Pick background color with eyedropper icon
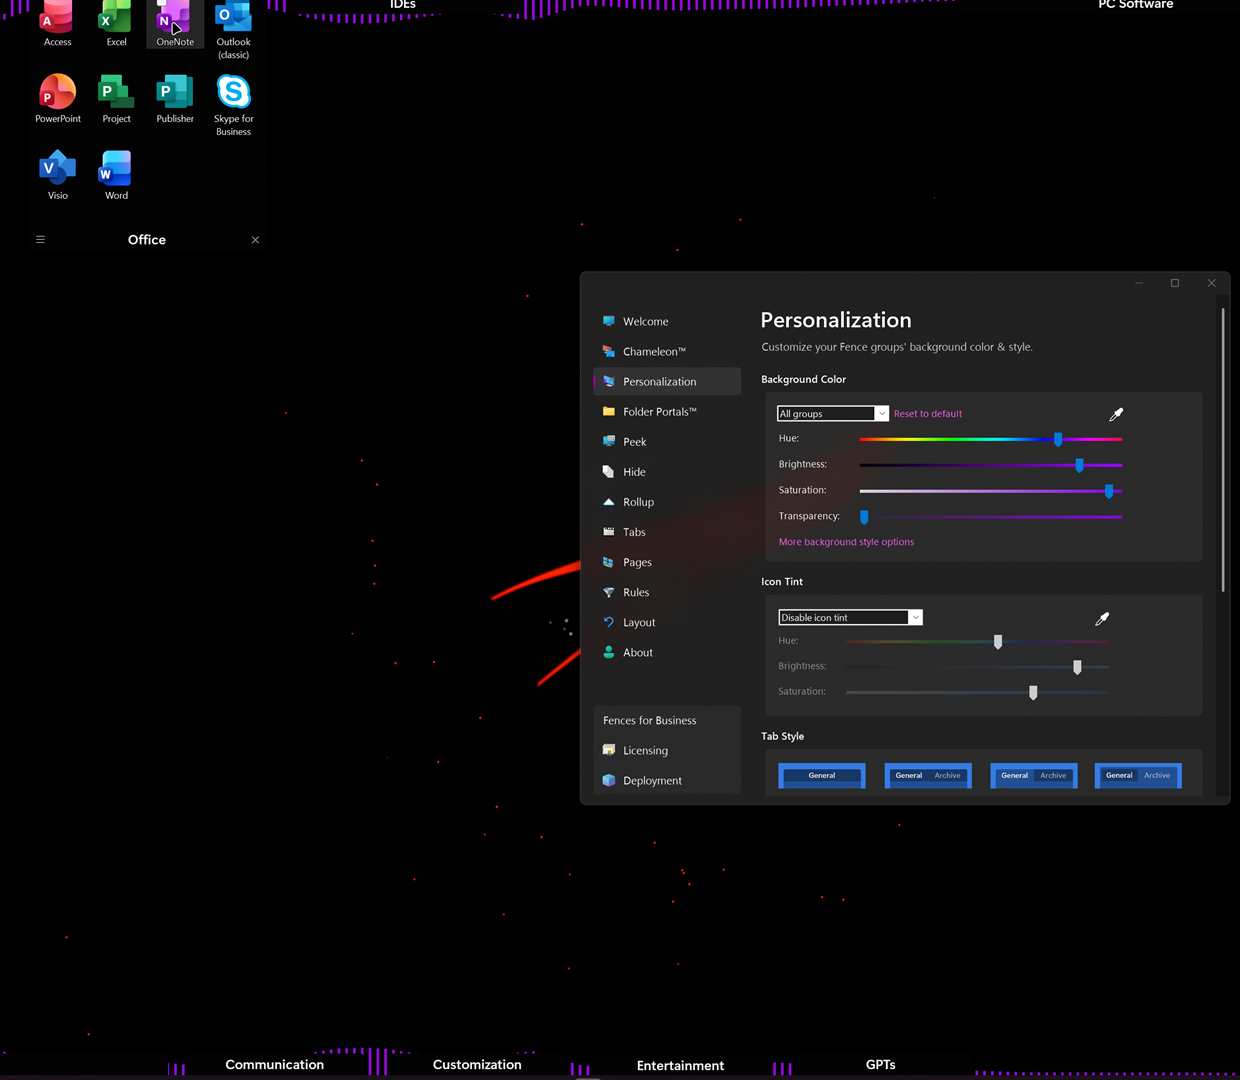Image resolution: width=1240 pixels, height=1080 pixels. pyautogui.click(x=1116, y=414)
